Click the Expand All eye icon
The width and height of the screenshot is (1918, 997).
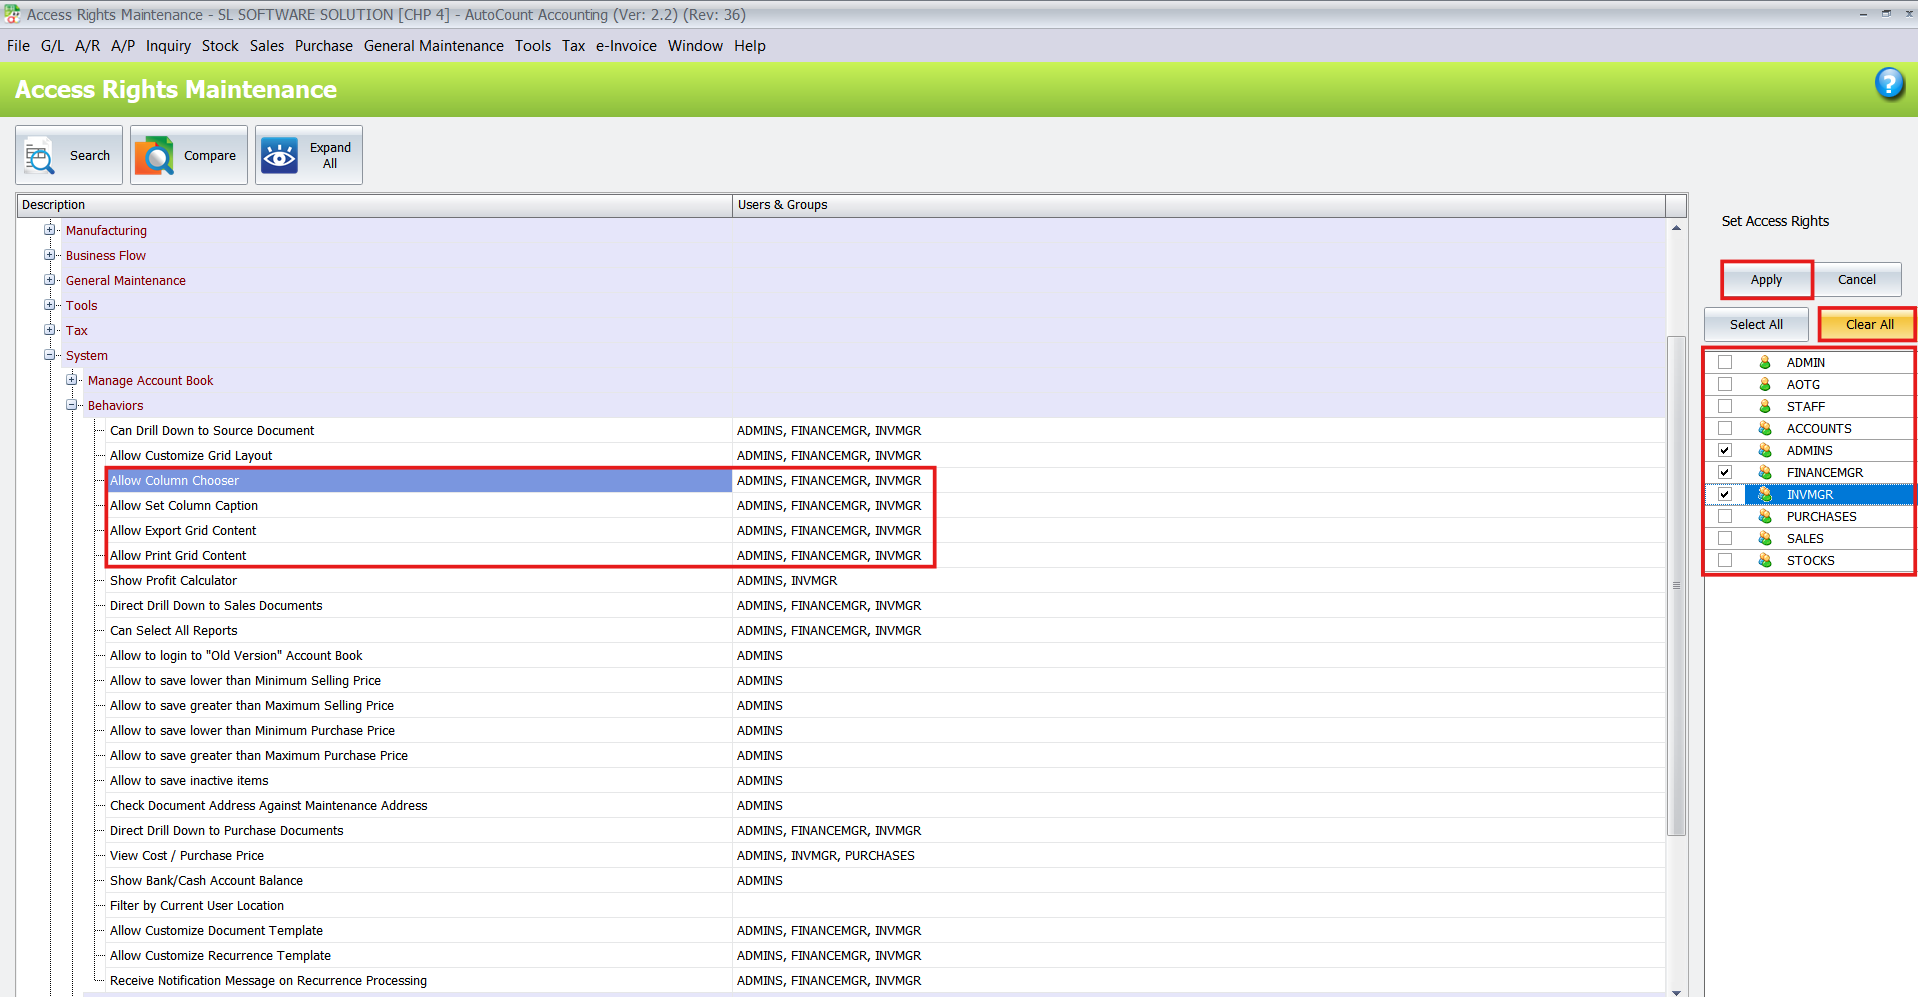click(x=279, y=156)
